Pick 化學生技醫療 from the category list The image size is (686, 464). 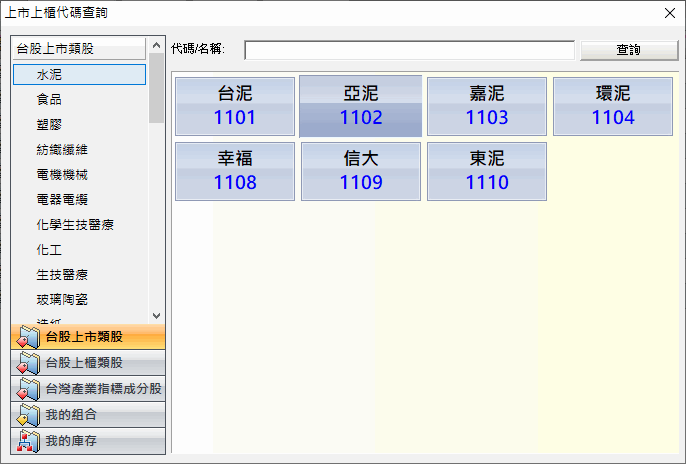pos(75,224)
